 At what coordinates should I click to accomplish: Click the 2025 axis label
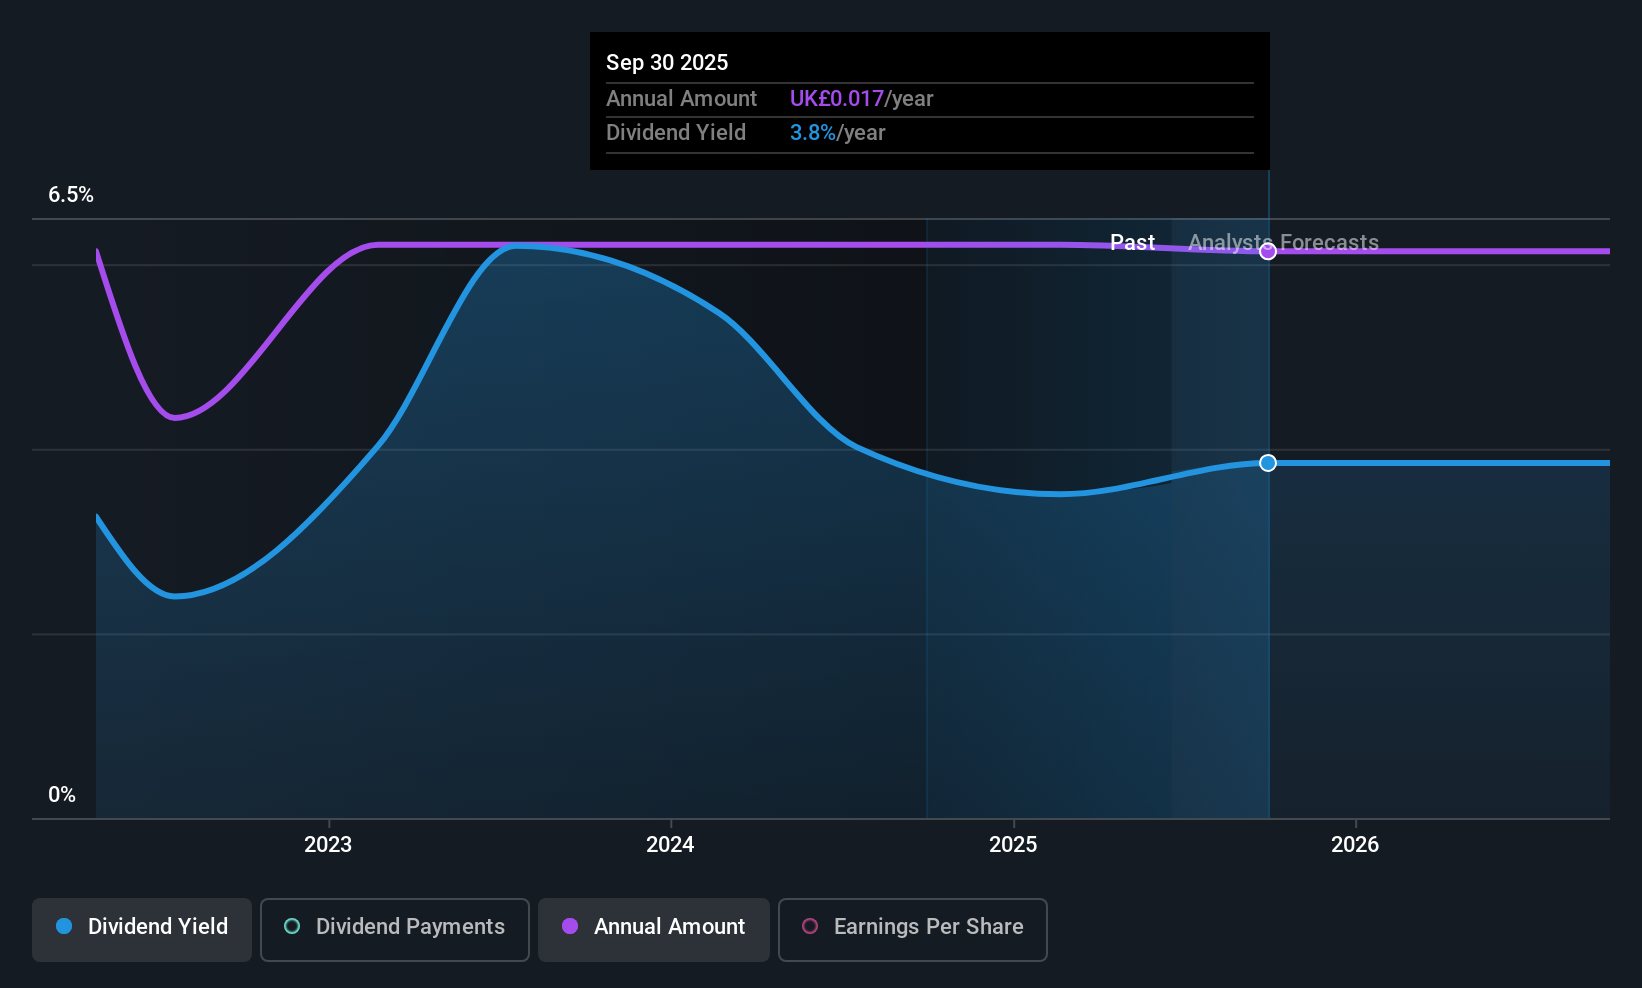(1013, 845)
